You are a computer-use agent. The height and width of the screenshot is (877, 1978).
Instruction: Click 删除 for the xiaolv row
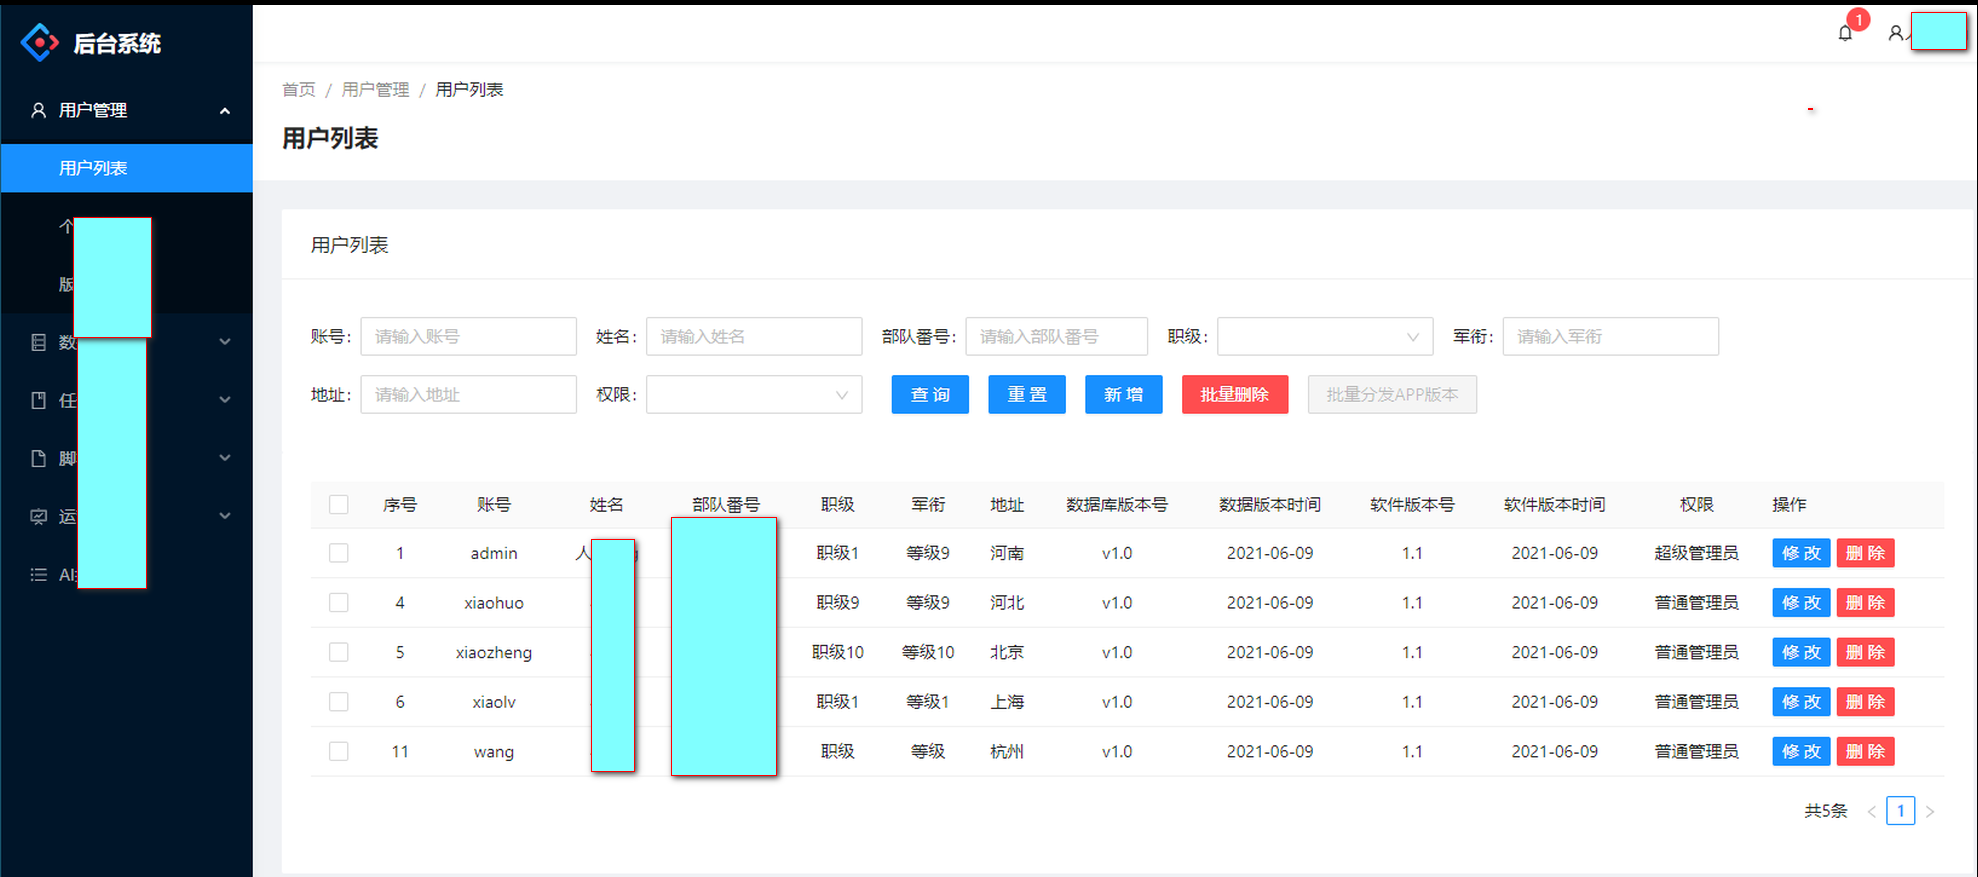[1865, 701]
